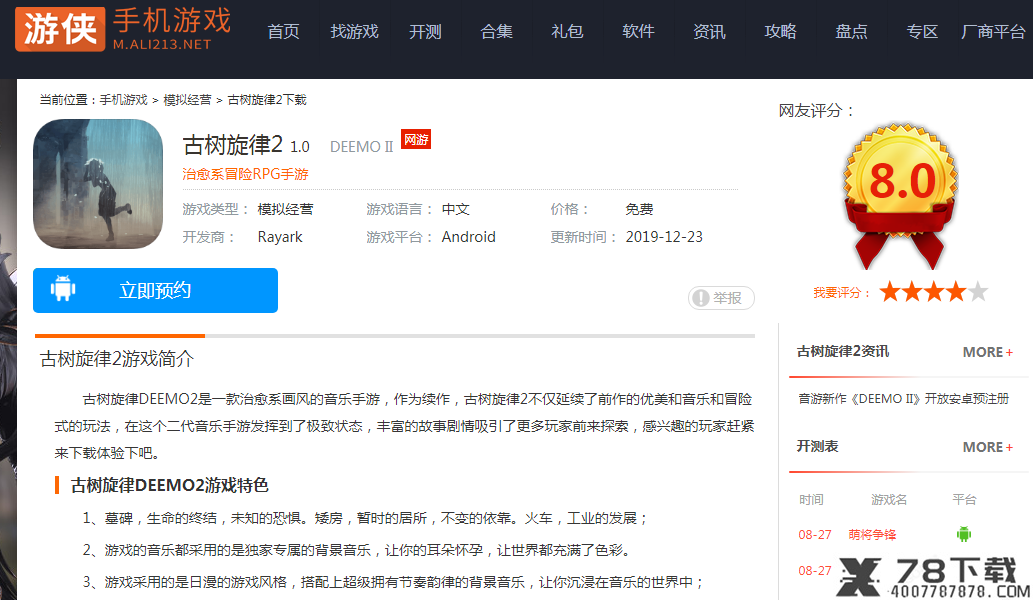The width and height of the screenshot is (1033, 600).
Task: Go to the 攻略 navigation page
Action: pos(781,32)
